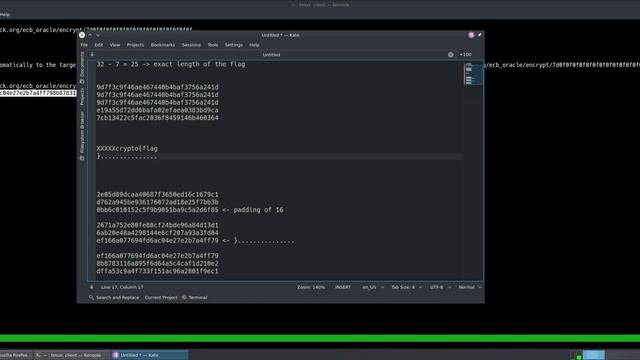The width and height of the screenshot is (640, 360).
Task: Open the en_US language dropdown
Action: pyautogui.click(x=373, y=287)
